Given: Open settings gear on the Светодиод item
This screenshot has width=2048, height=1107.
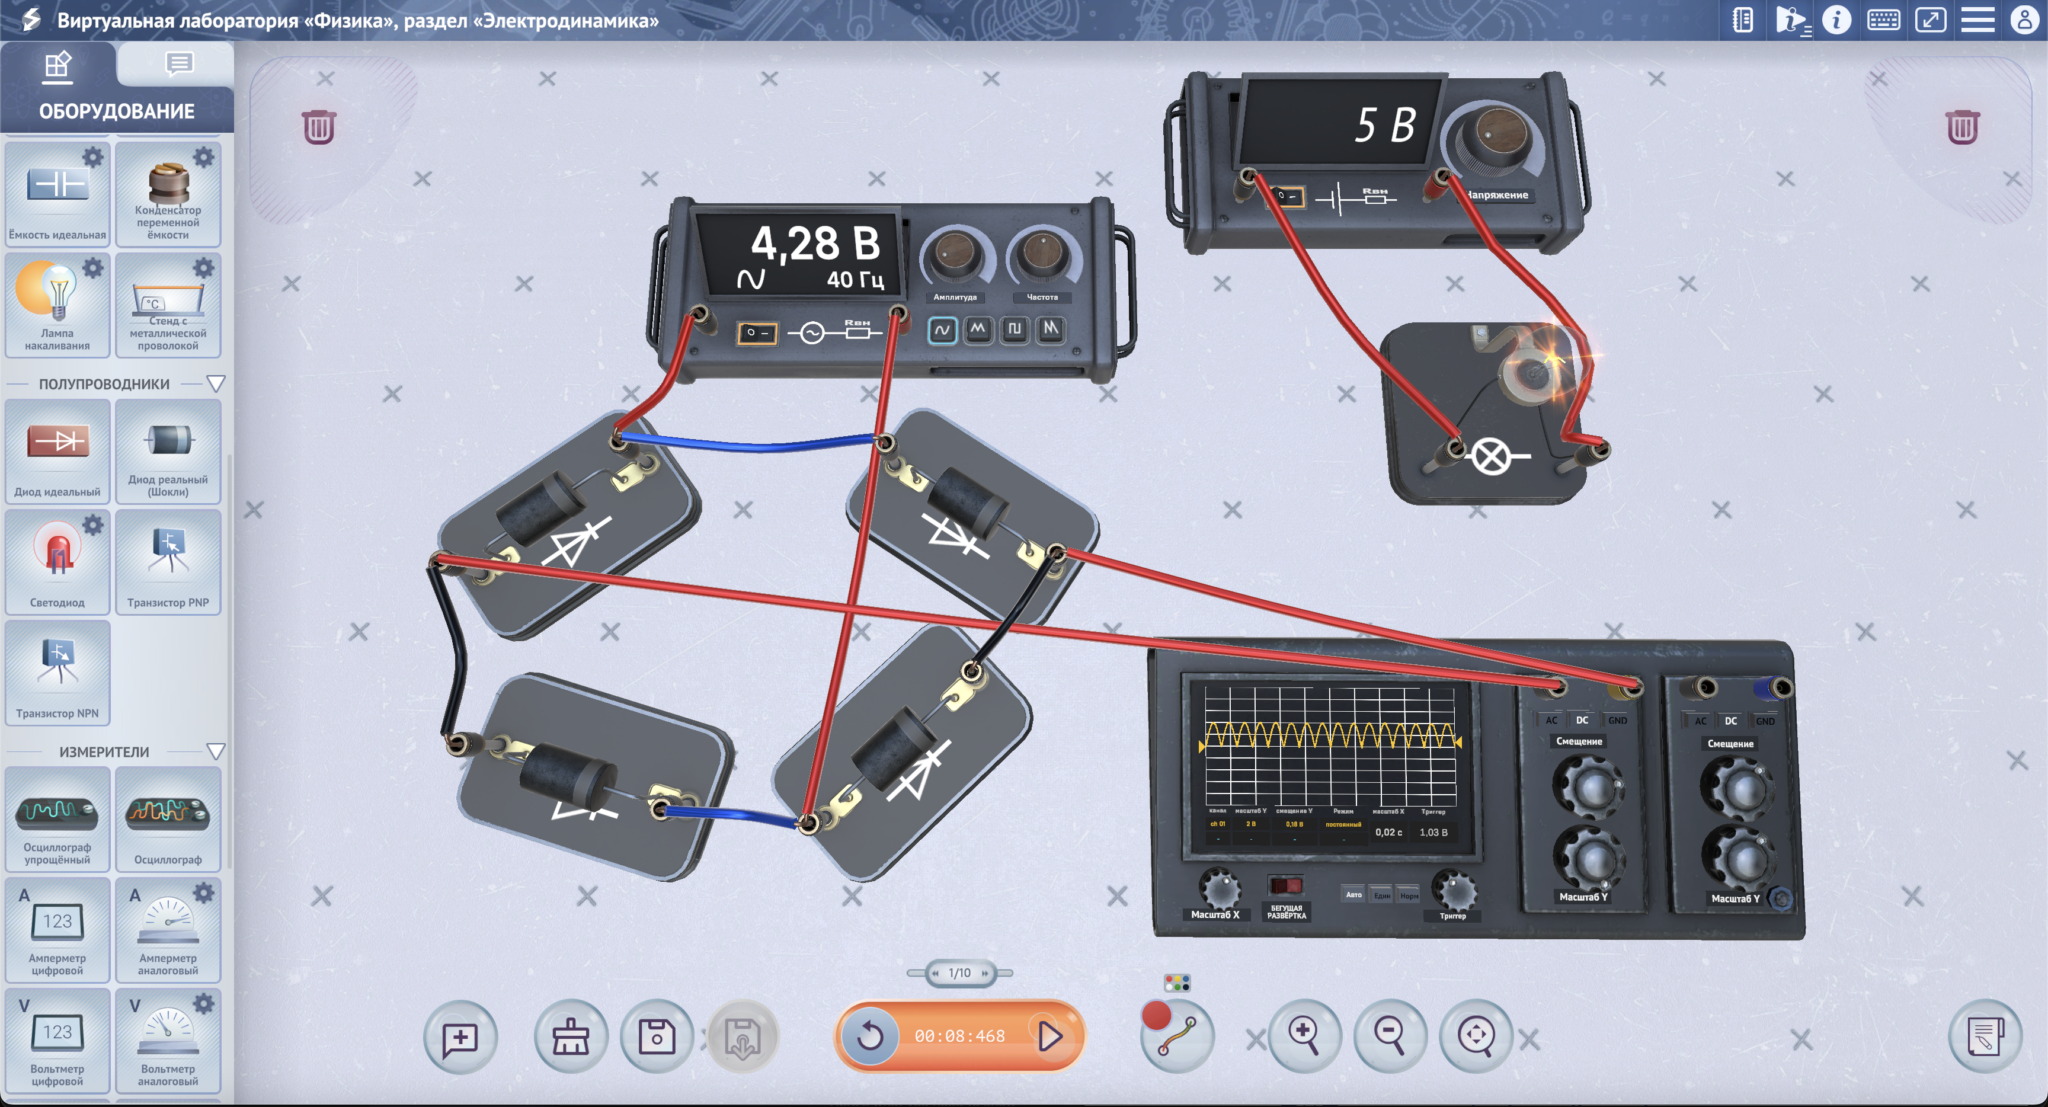Looking at the screenshot, I should click(93, 526).
